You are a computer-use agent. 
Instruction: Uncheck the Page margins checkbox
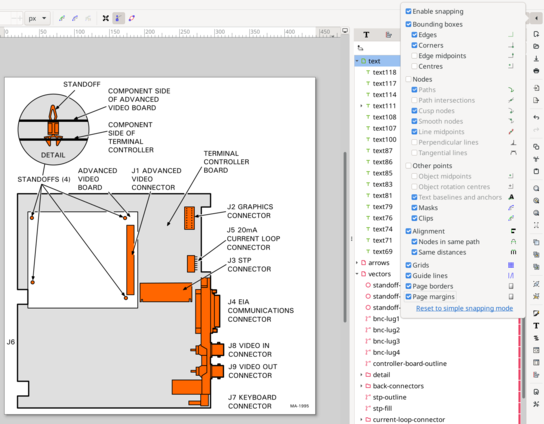(408, 297)
